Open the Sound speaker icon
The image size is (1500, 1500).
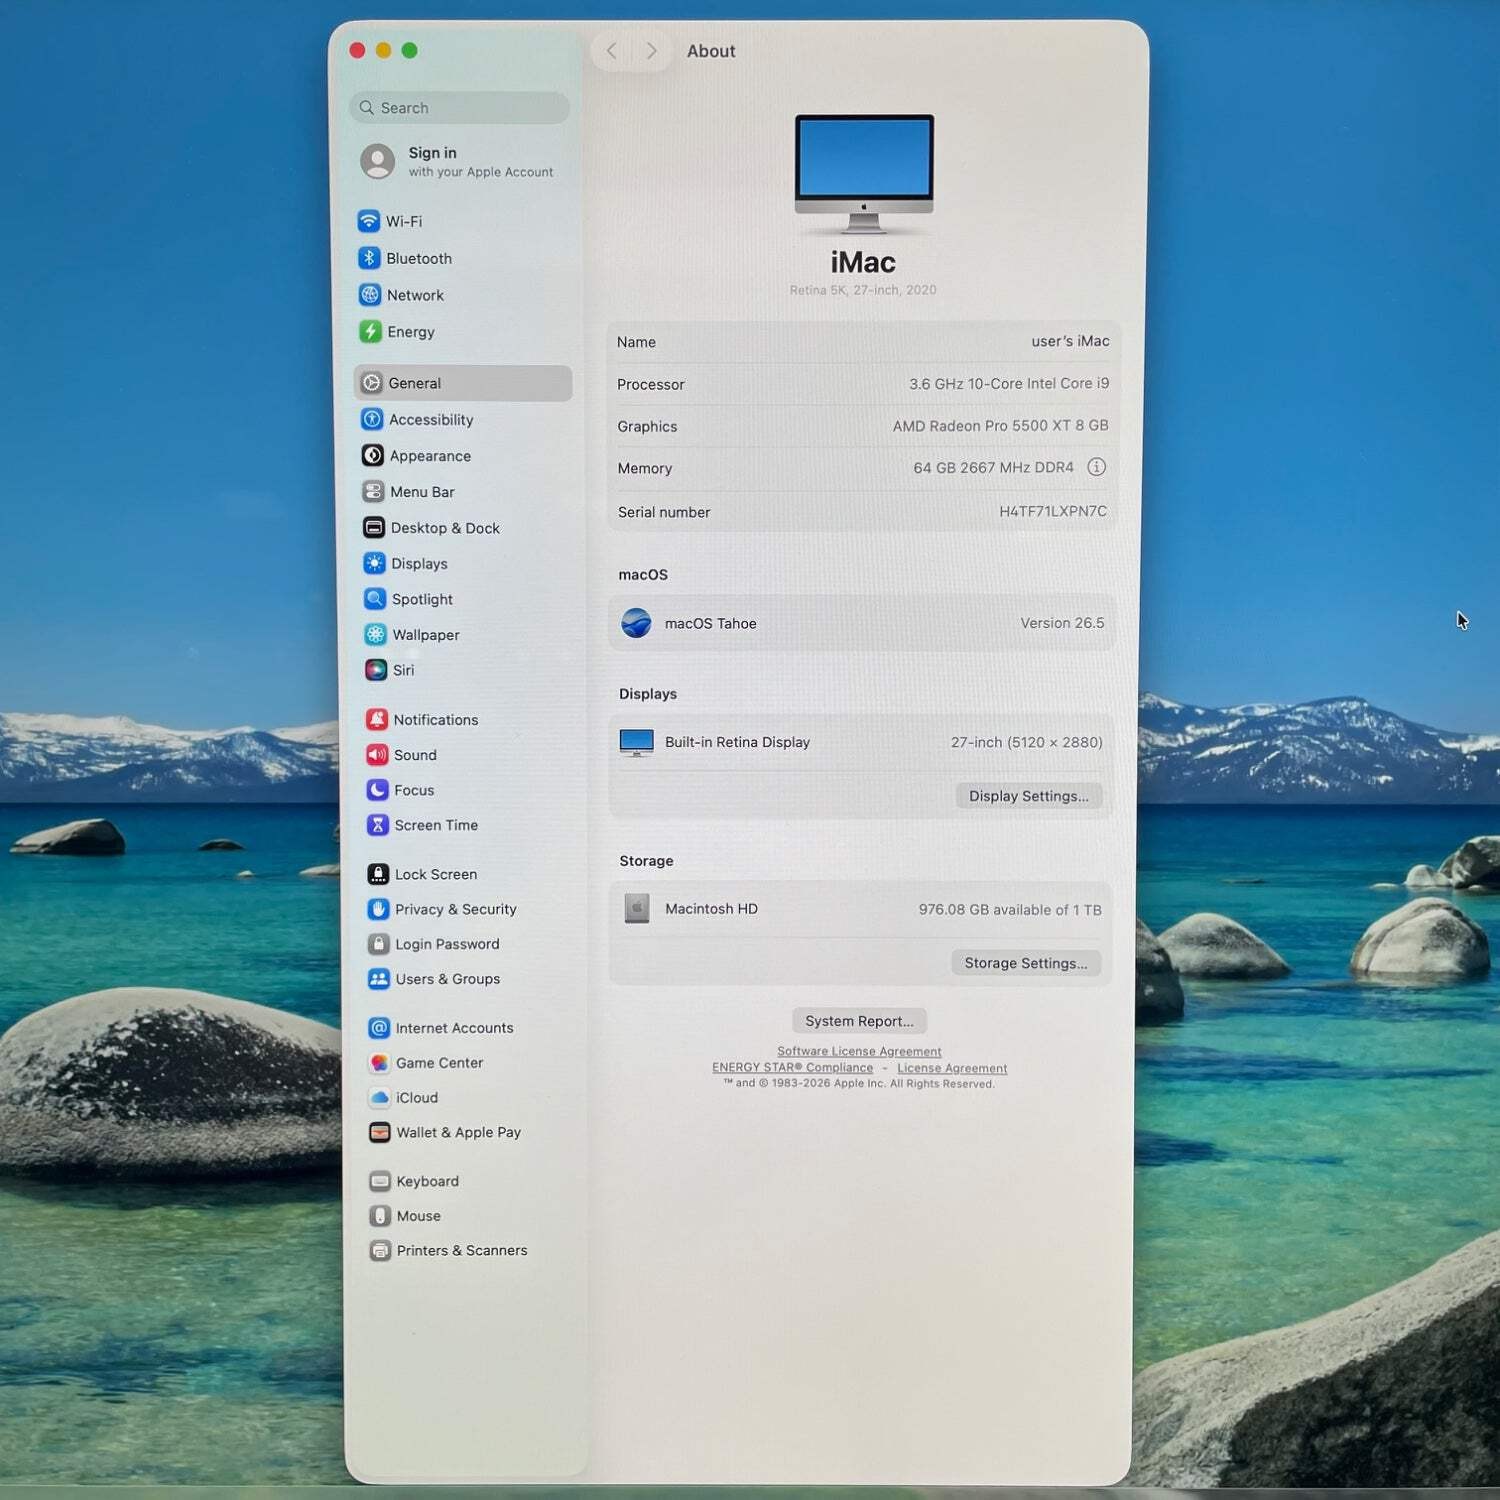click(377, 754)
